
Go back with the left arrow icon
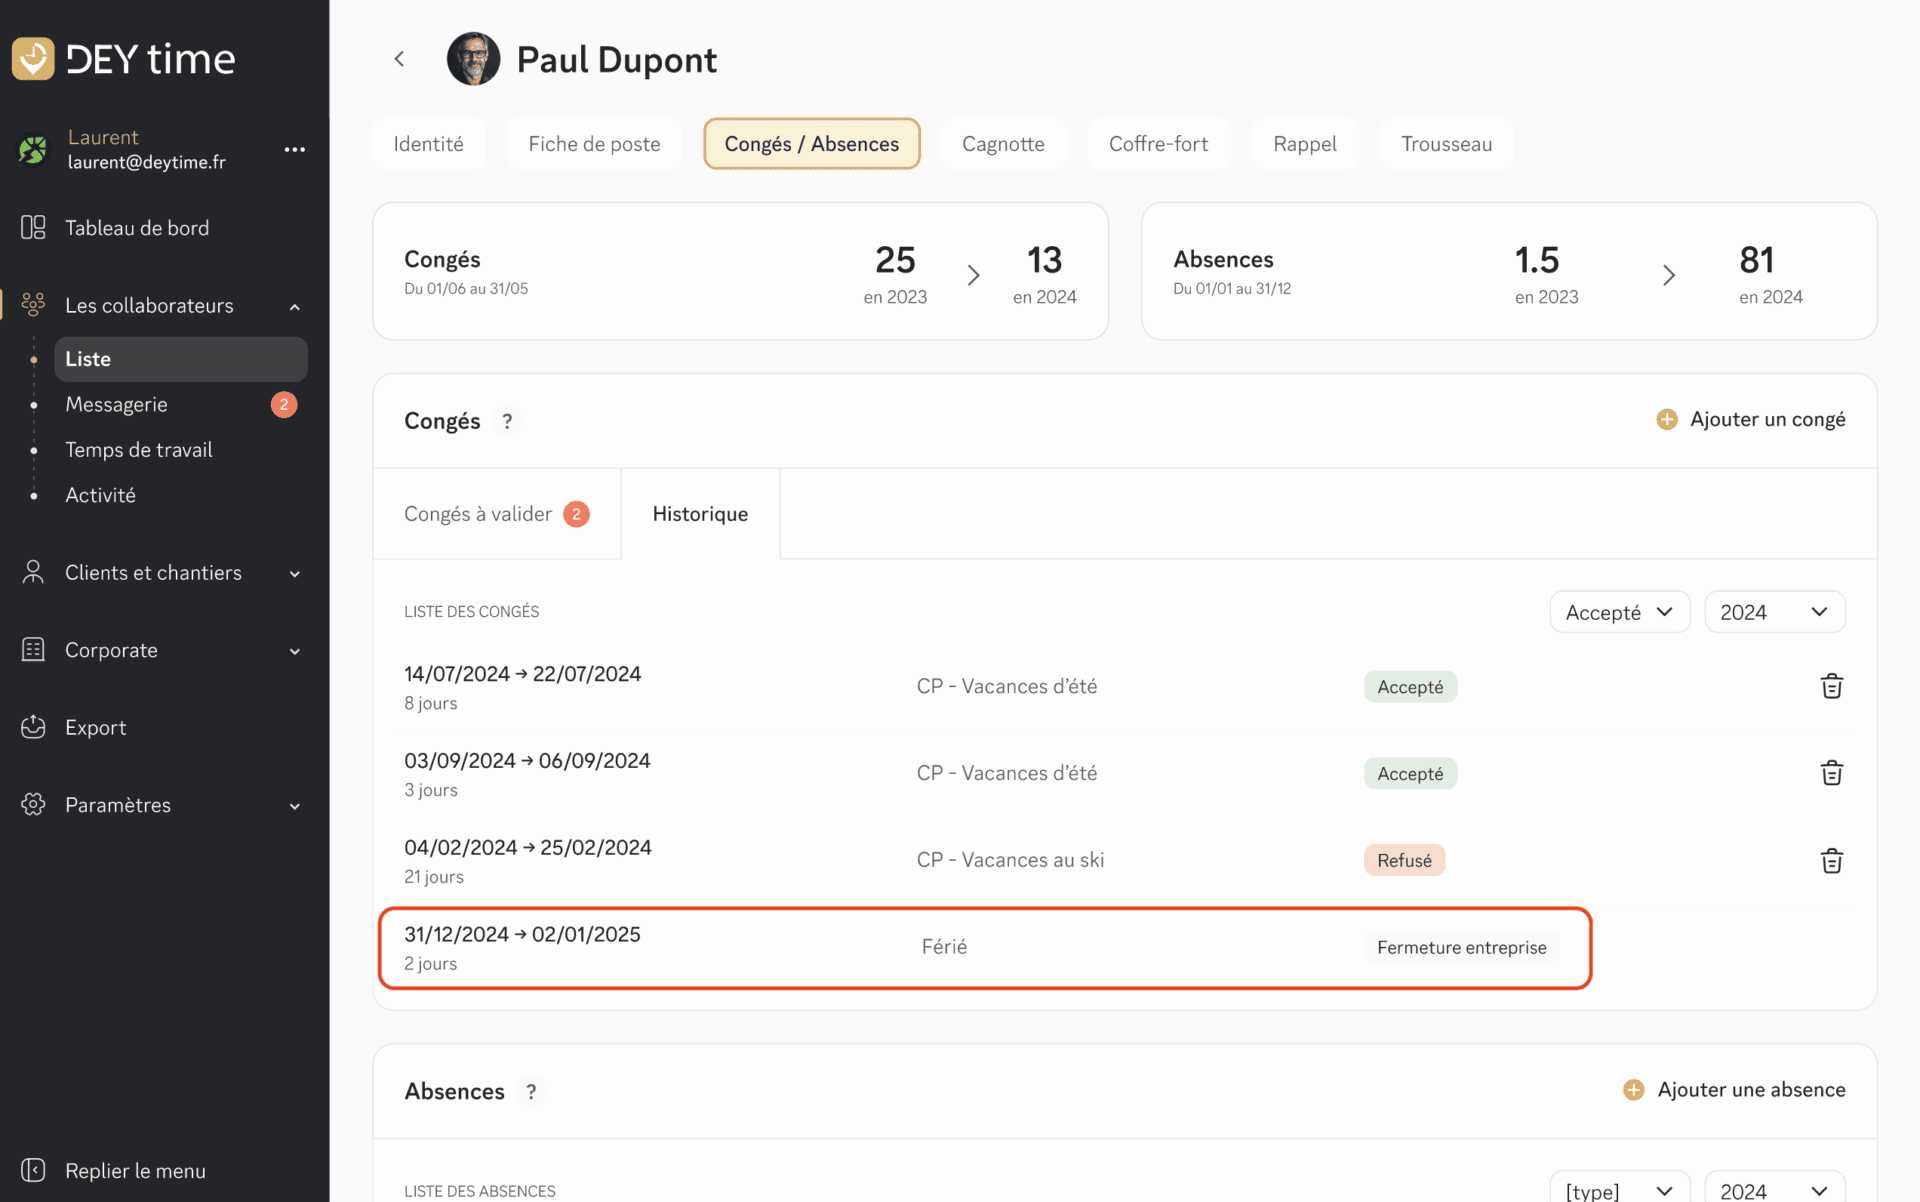point(399,59)
